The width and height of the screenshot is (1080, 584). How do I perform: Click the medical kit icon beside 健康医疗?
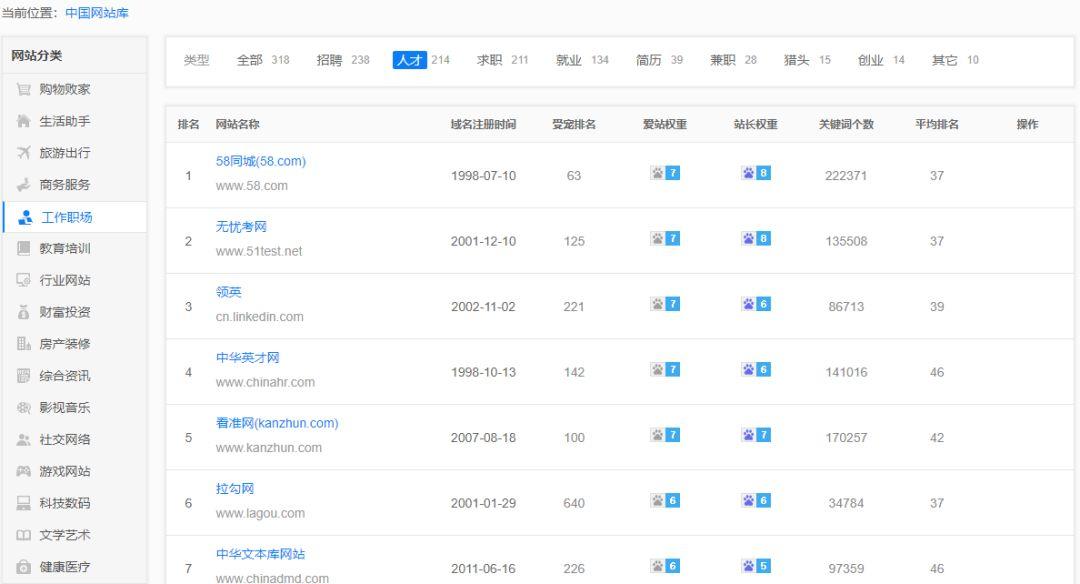click(x=23, y=567)
